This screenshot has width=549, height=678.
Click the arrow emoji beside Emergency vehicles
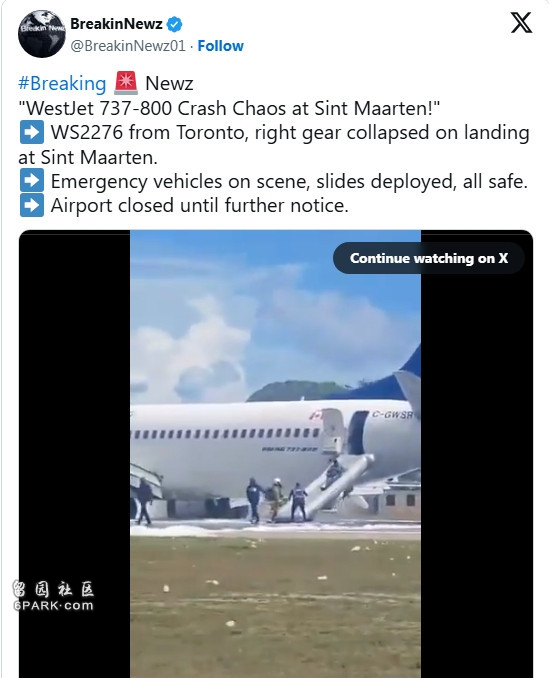click(32, 181)
